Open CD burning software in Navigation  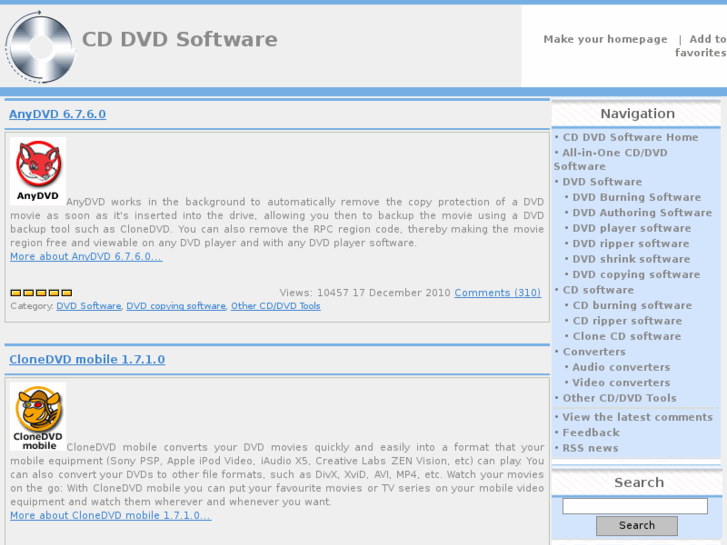click(632, 305)
